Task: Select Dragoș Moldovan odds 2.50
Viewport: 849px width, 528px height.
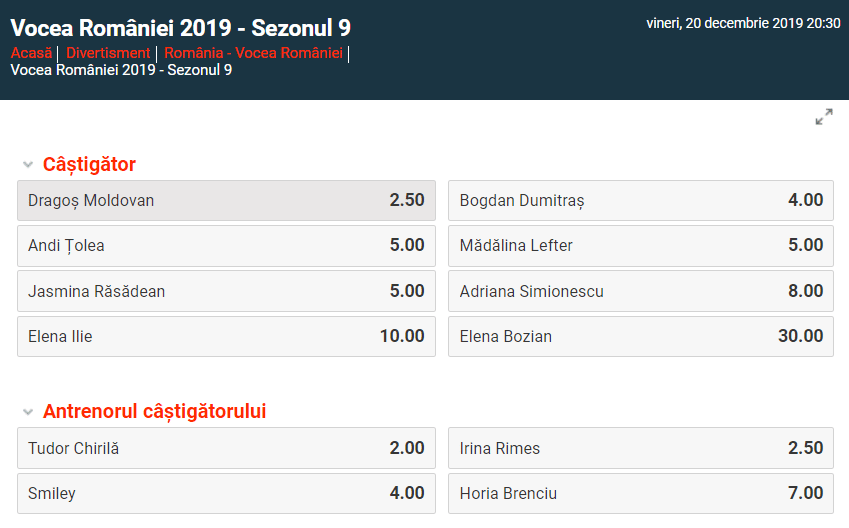Action: [x=226, y=200]
